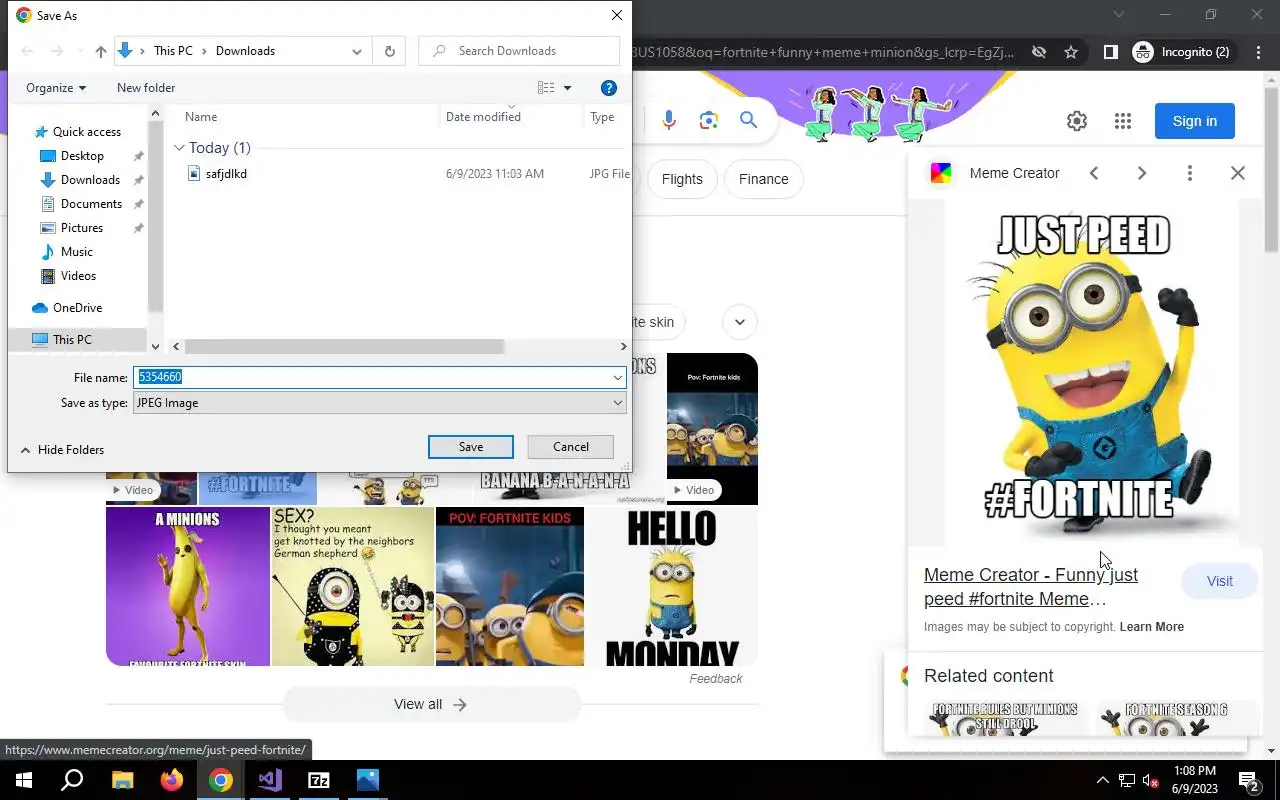Click Google Lens image search icon
This screenshot has width=1280, height=800.
pyautogui.click(x=709, y=121)
